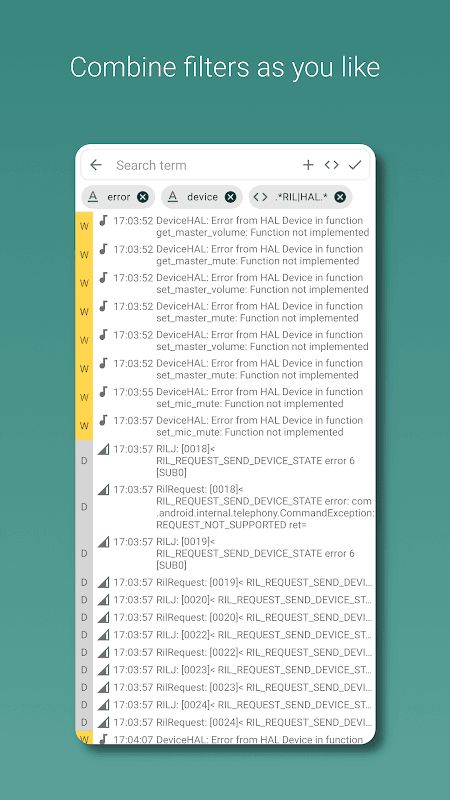The image size is (450, 800).
Task: Select the RILJ [0022] log line
Action: [x=226, y=635]
